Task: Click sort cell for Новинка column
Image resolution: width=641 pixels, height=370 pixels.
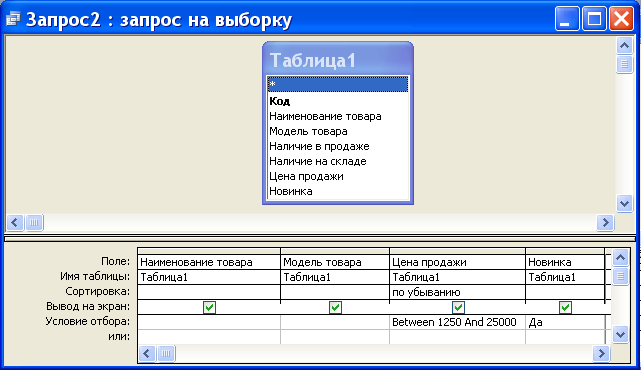Action: (x=565, y=292)
